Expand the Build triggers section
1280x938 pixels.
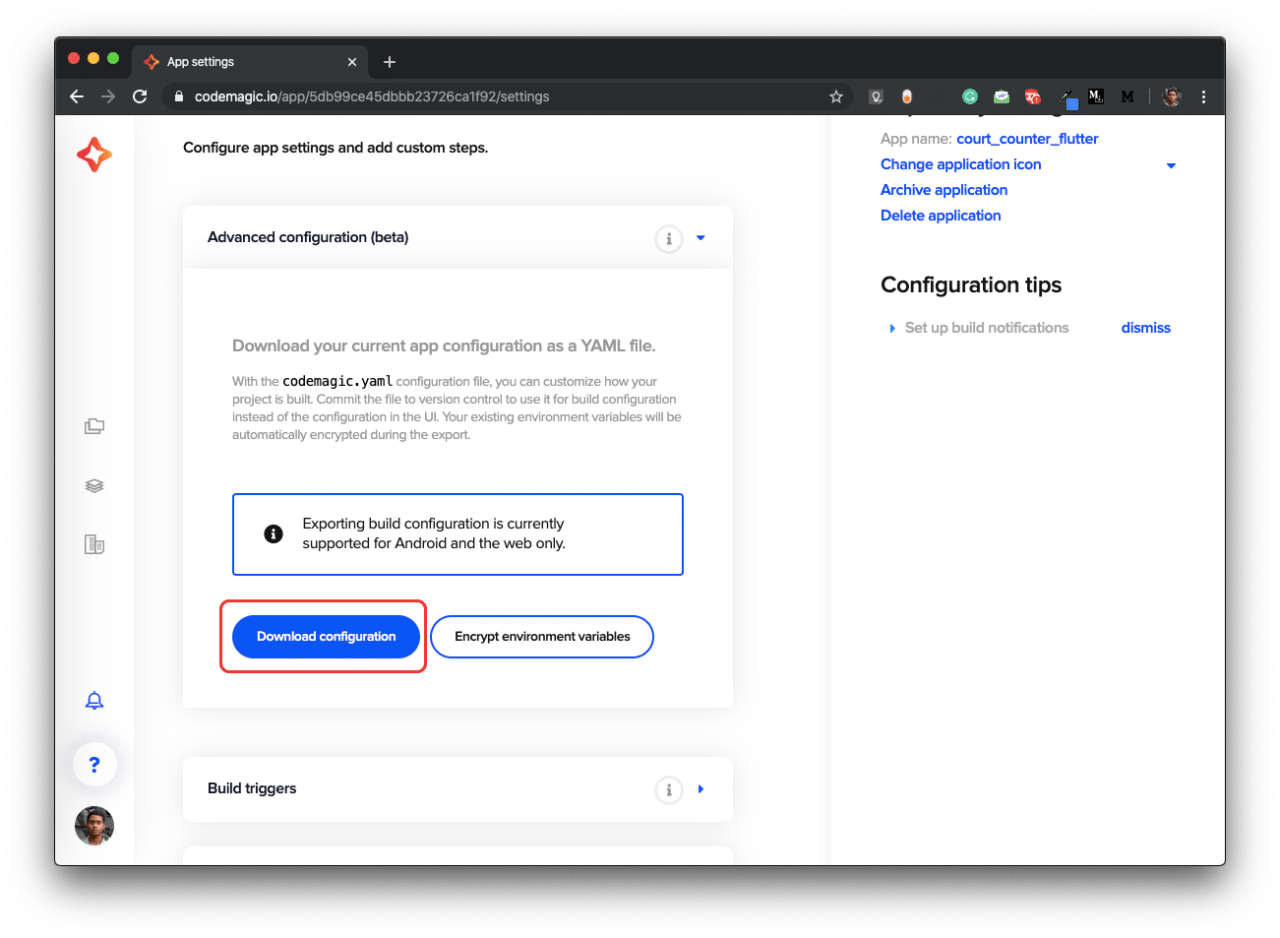point(701,789)
